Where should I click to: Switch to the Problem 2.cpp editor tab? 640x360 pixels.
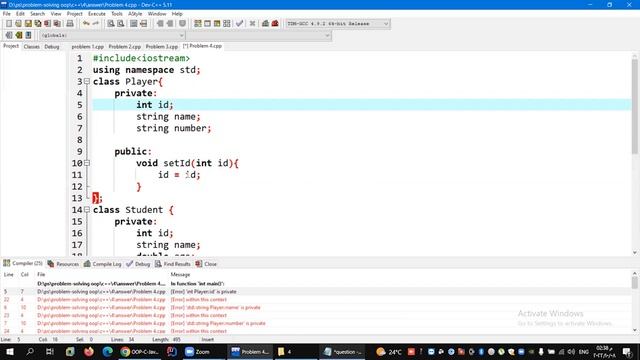click(x=124, y=47)
